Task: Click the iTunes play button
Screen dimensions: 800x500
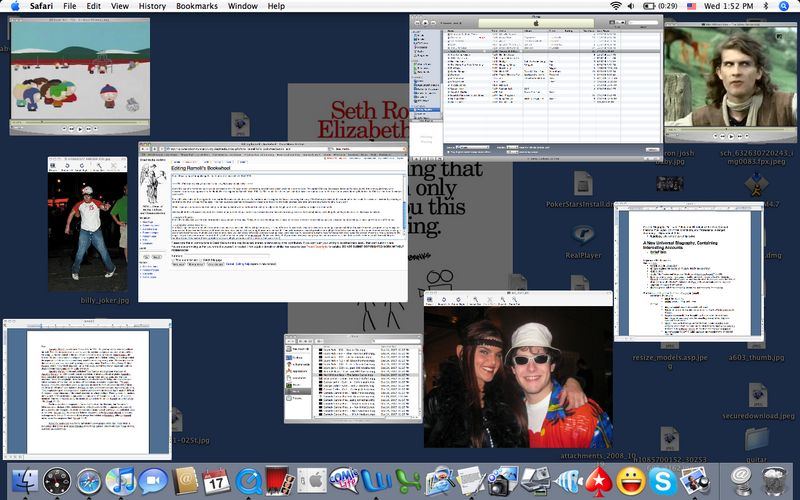Action: pos(425,23)
